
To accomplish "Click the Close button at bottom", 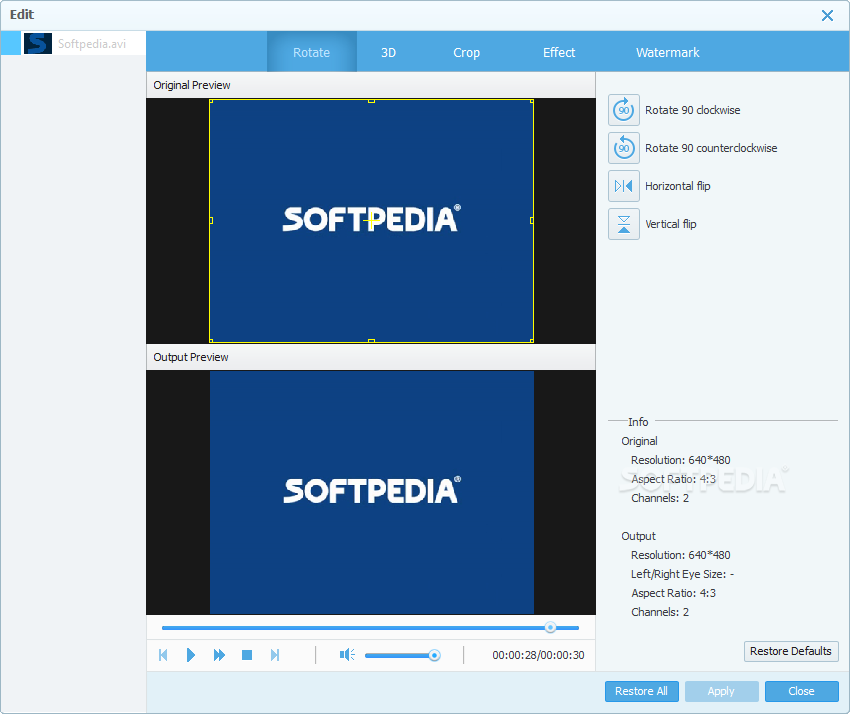I will [801, 691].
